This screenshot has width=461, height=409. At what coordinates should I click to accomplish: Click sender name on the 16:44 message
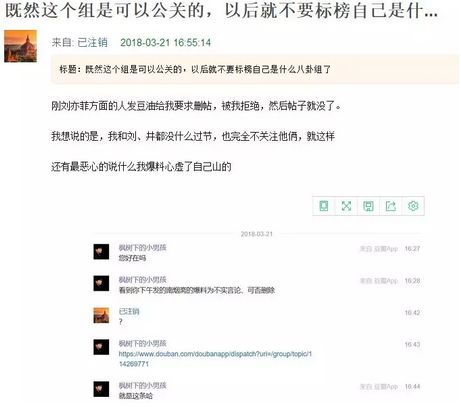(x=142, y=385)
